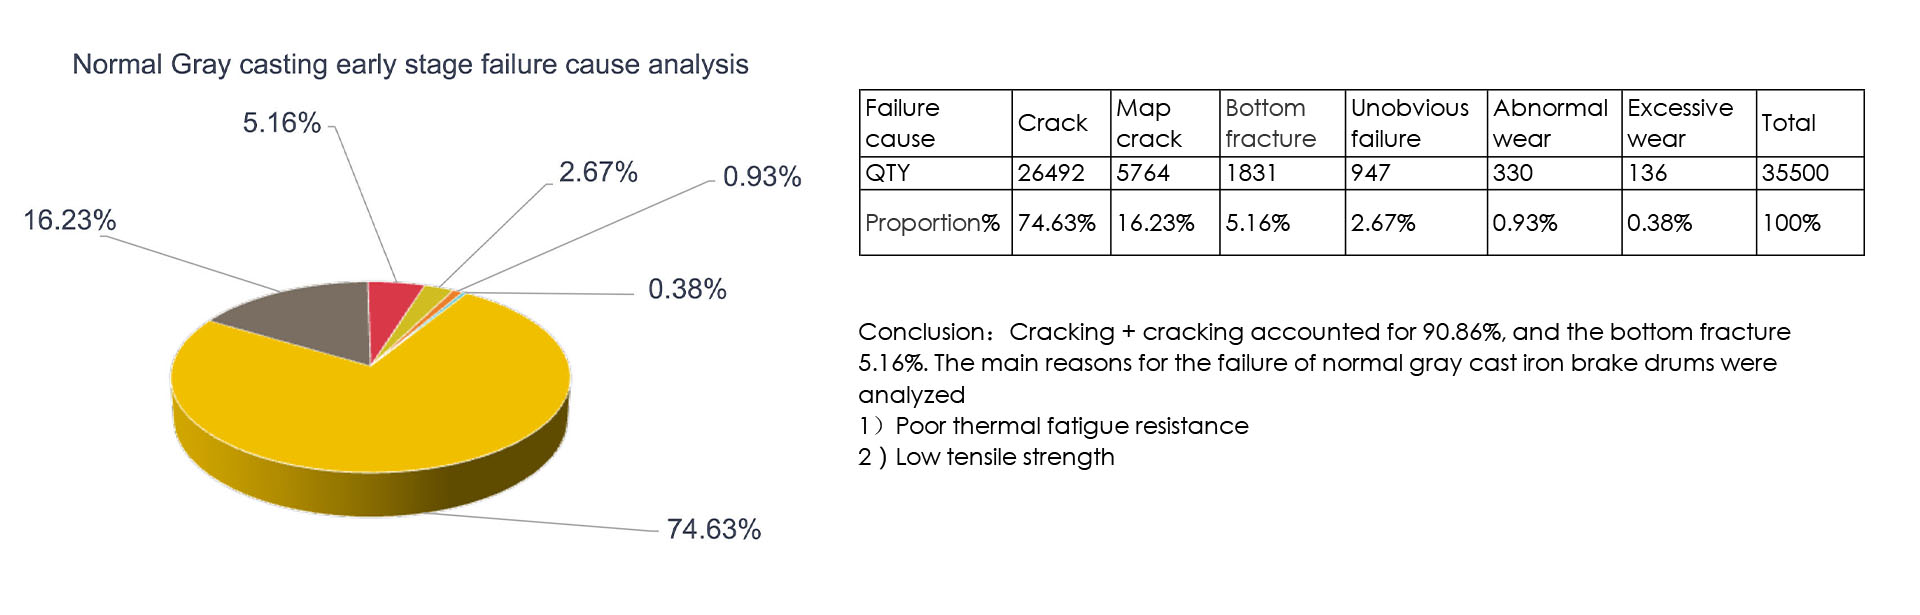
Task: Select the Abnormal wear header cell
Action: click(x=1552, y=123)
